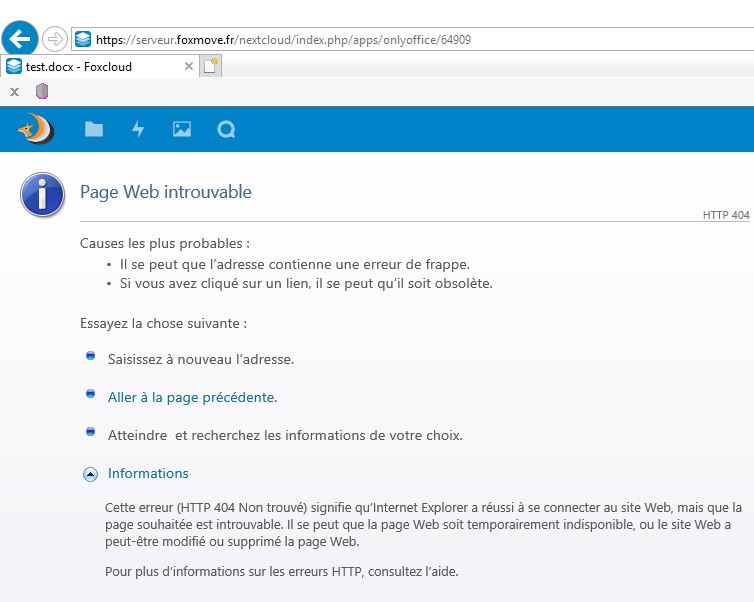This screenshot has width=754, height=602.
Task: Click the Informations heading text
Action: point(148,474)
